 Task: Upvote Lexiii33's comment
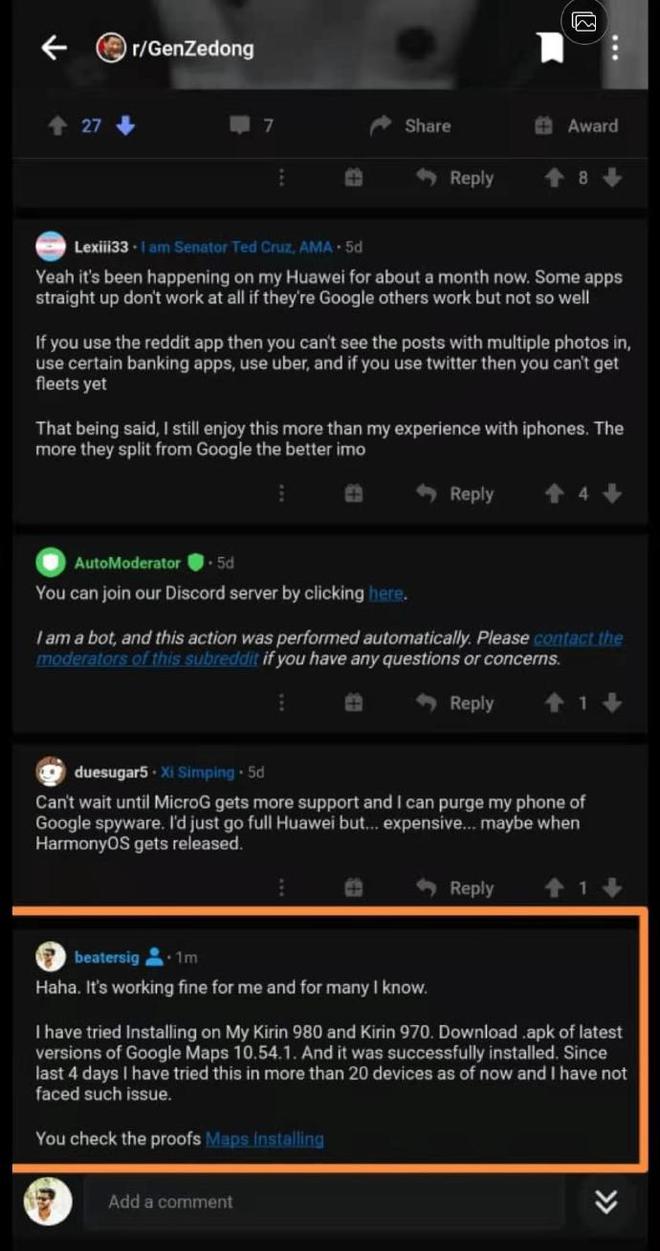(553, 494)
